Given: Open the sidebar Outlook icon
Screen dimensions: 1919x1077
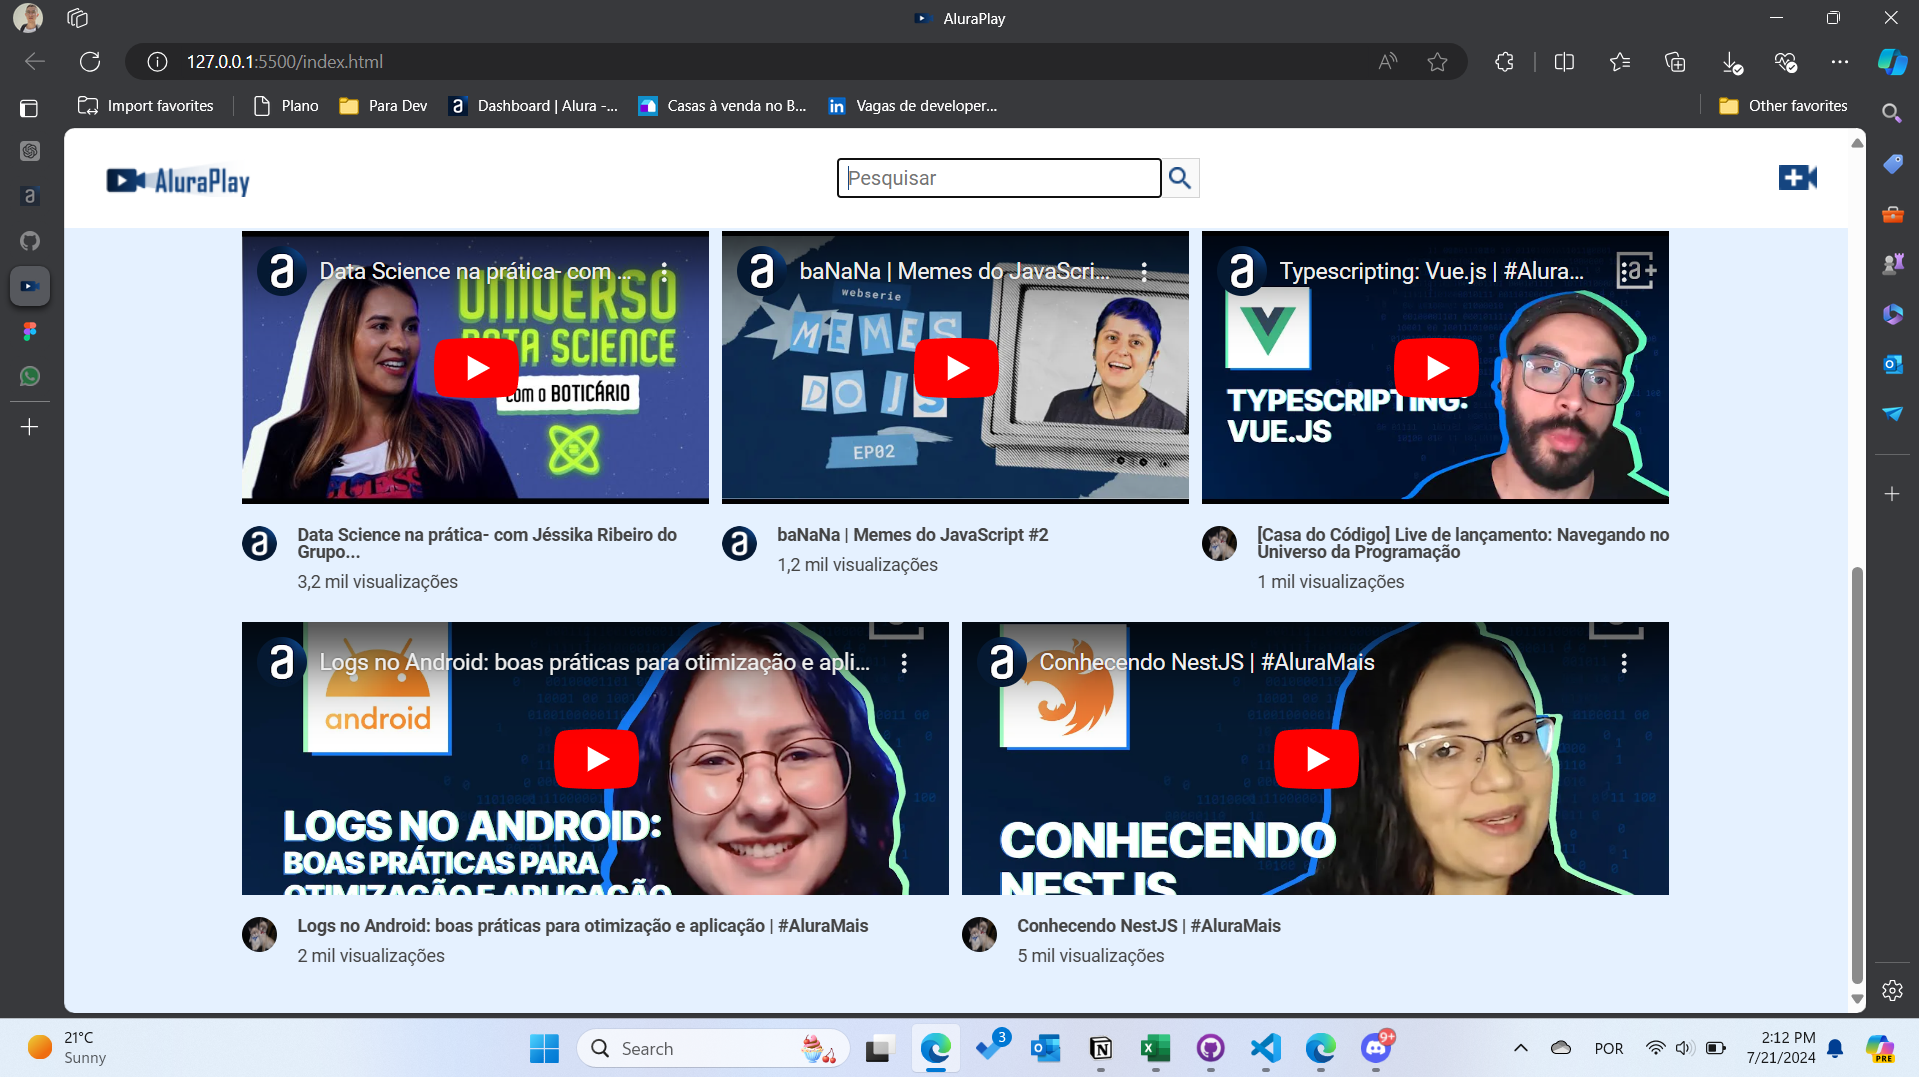Looking at the screenshot, I should (1892, 364).
